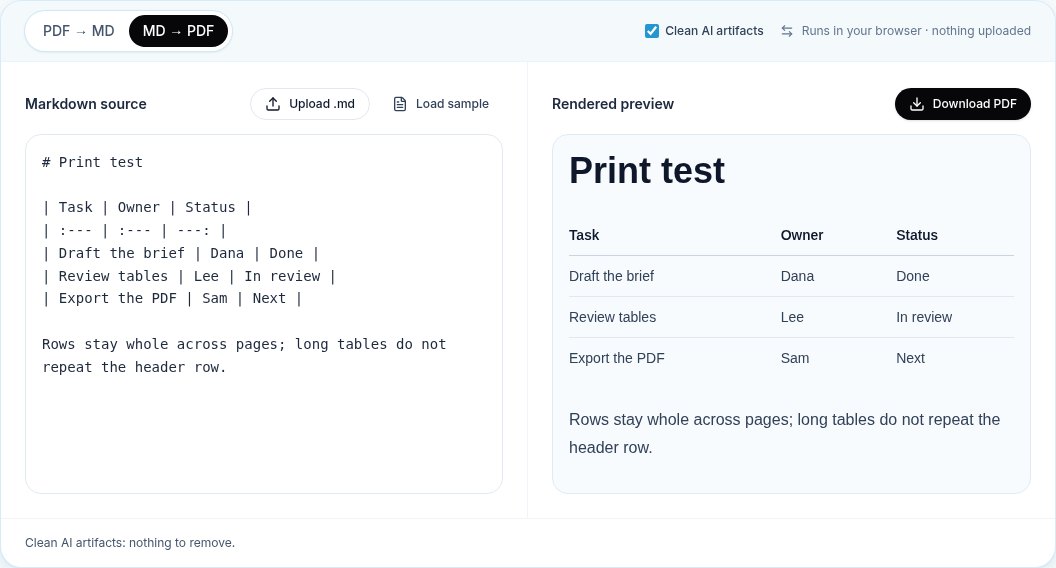The height and width of the screenshot is (568, 1056).
Task: Click the document icon for Load sample
Action: click(400, 104)
